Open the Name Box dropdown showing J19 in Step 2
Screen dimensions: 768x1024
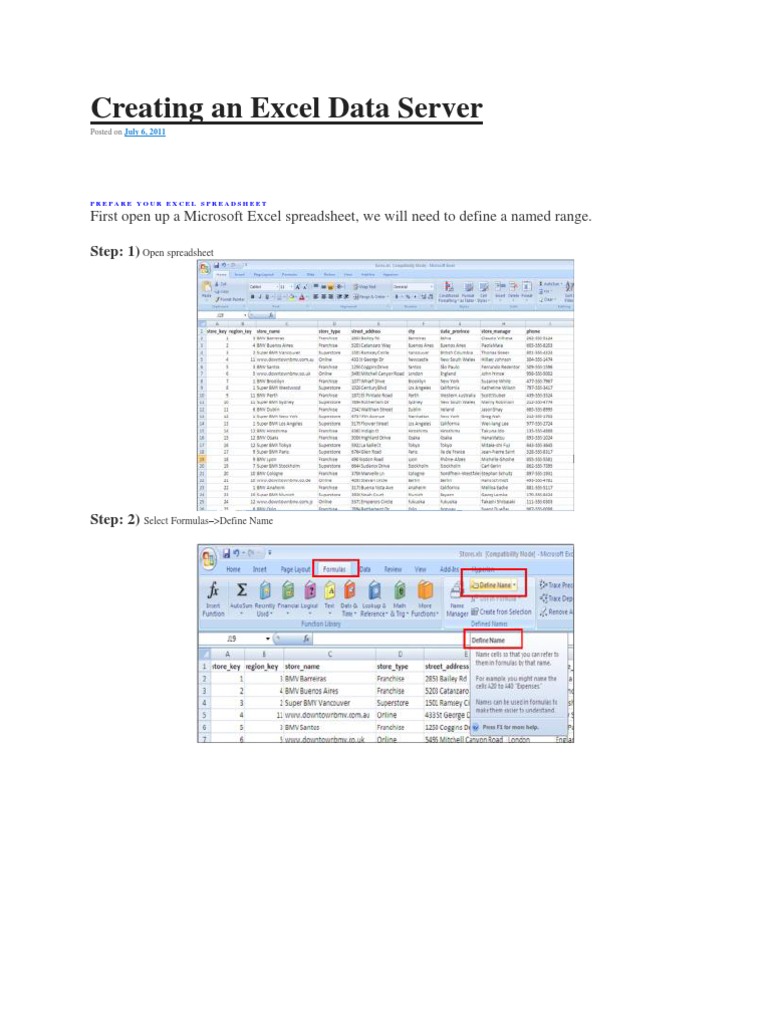pos(268,639)
